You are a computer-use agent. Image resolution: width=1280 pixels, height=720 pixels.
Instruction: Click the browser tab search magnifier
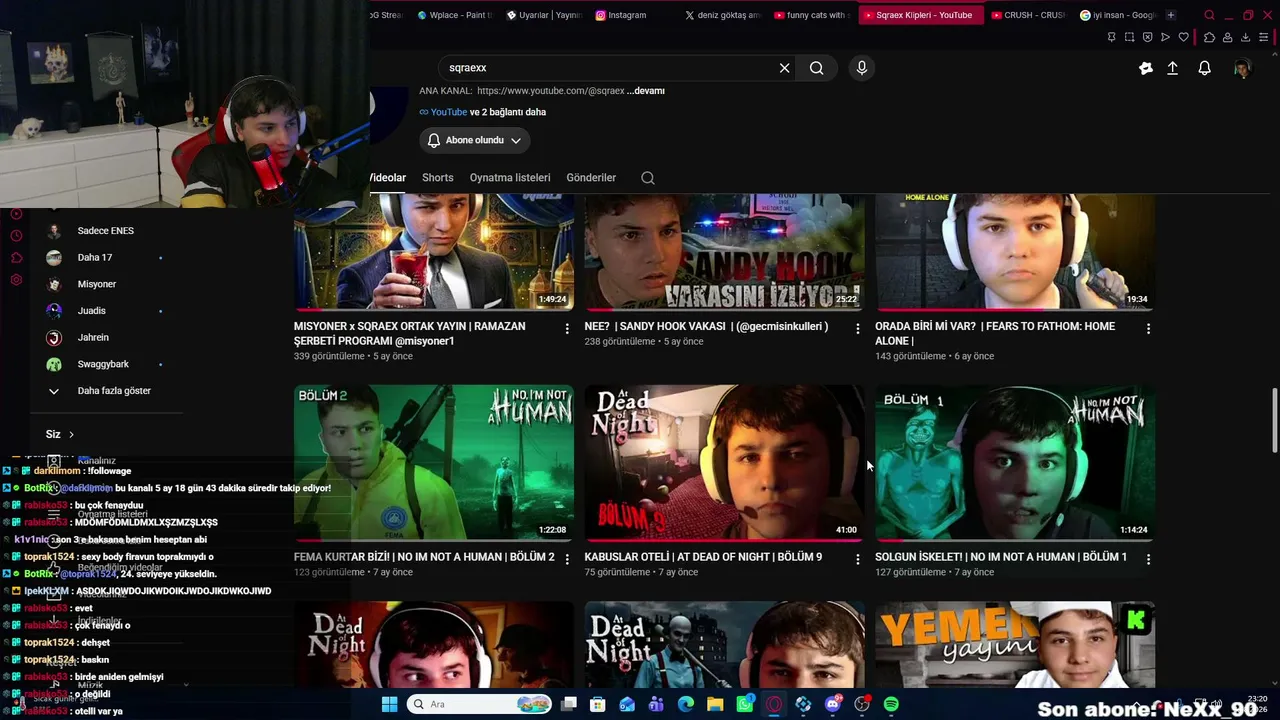pos(1209,15)
